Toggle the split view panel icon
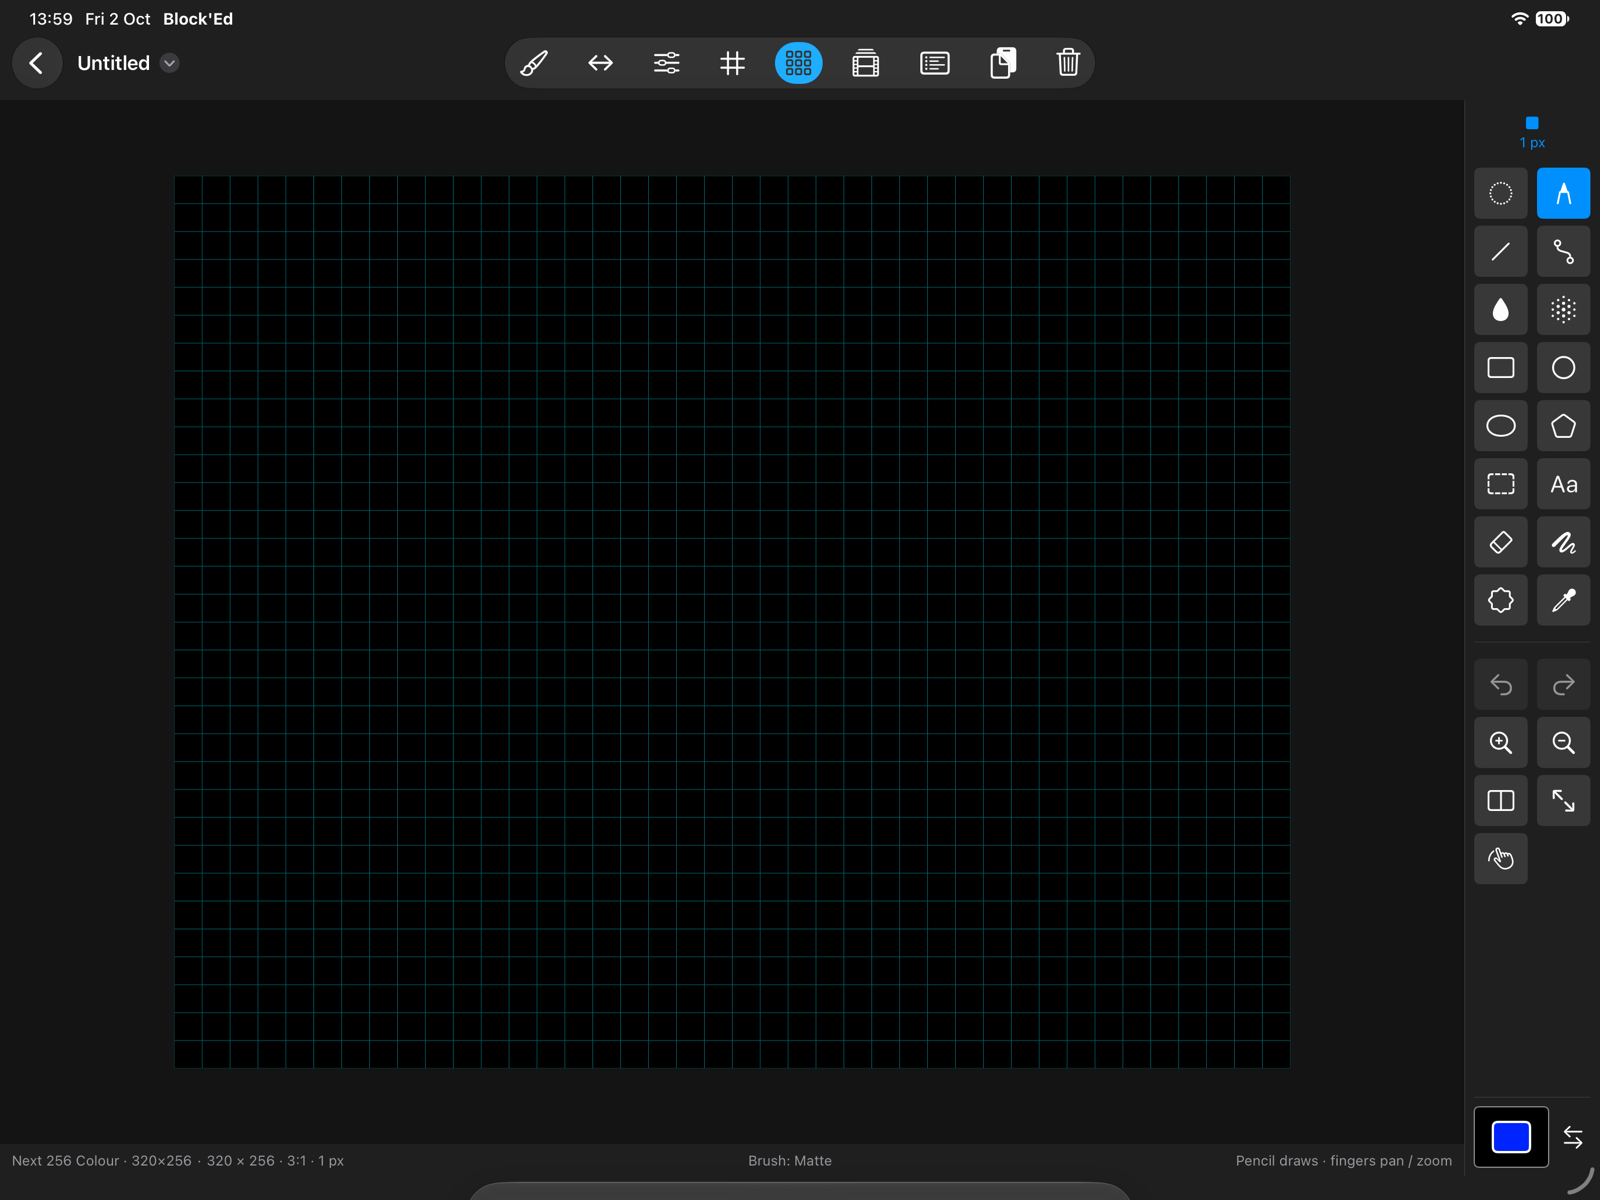This screenshot has height=1200, width=1600. pos(1501,801)
